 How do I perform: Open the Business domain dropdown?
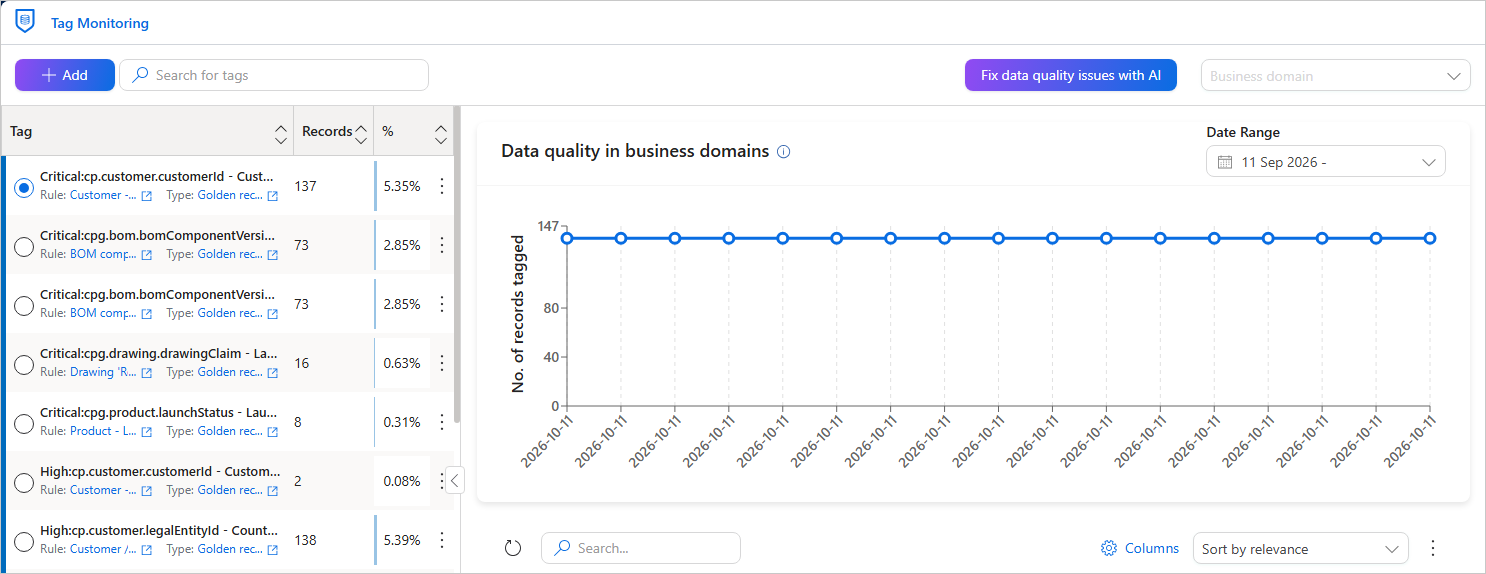pyautogui.click(x=1335, y=76)
